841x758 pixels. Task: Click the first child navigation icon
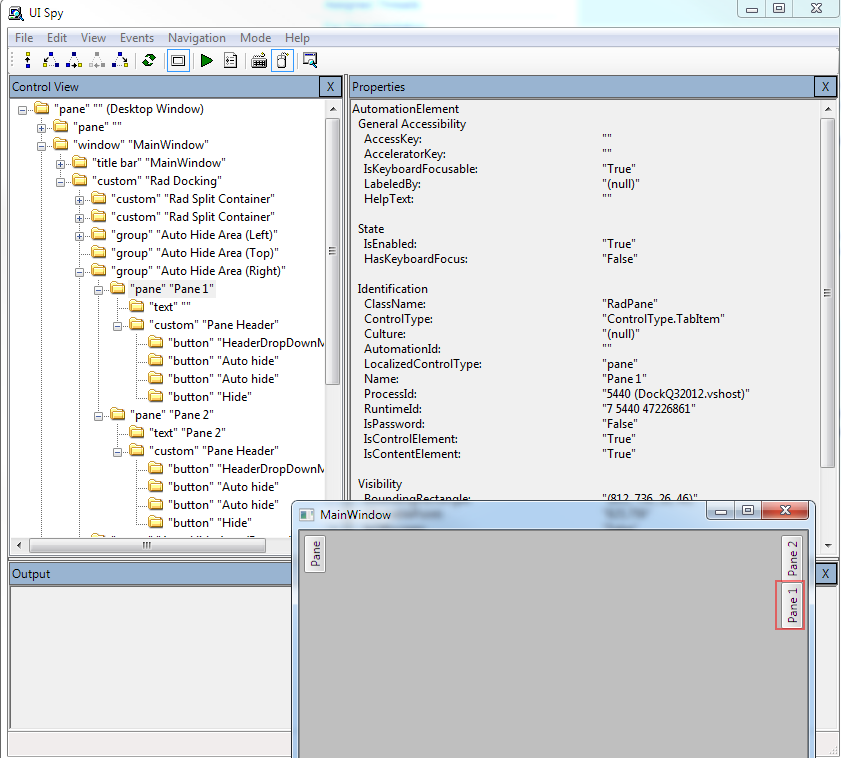click(x=50, y=61)
